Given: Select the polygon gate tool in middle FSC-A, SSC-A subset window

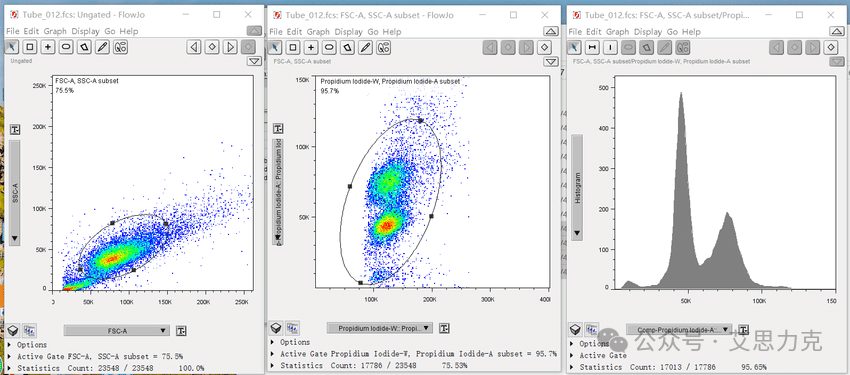Looking at the screenshot, I should pyautogui.click(x=347, y=47).
